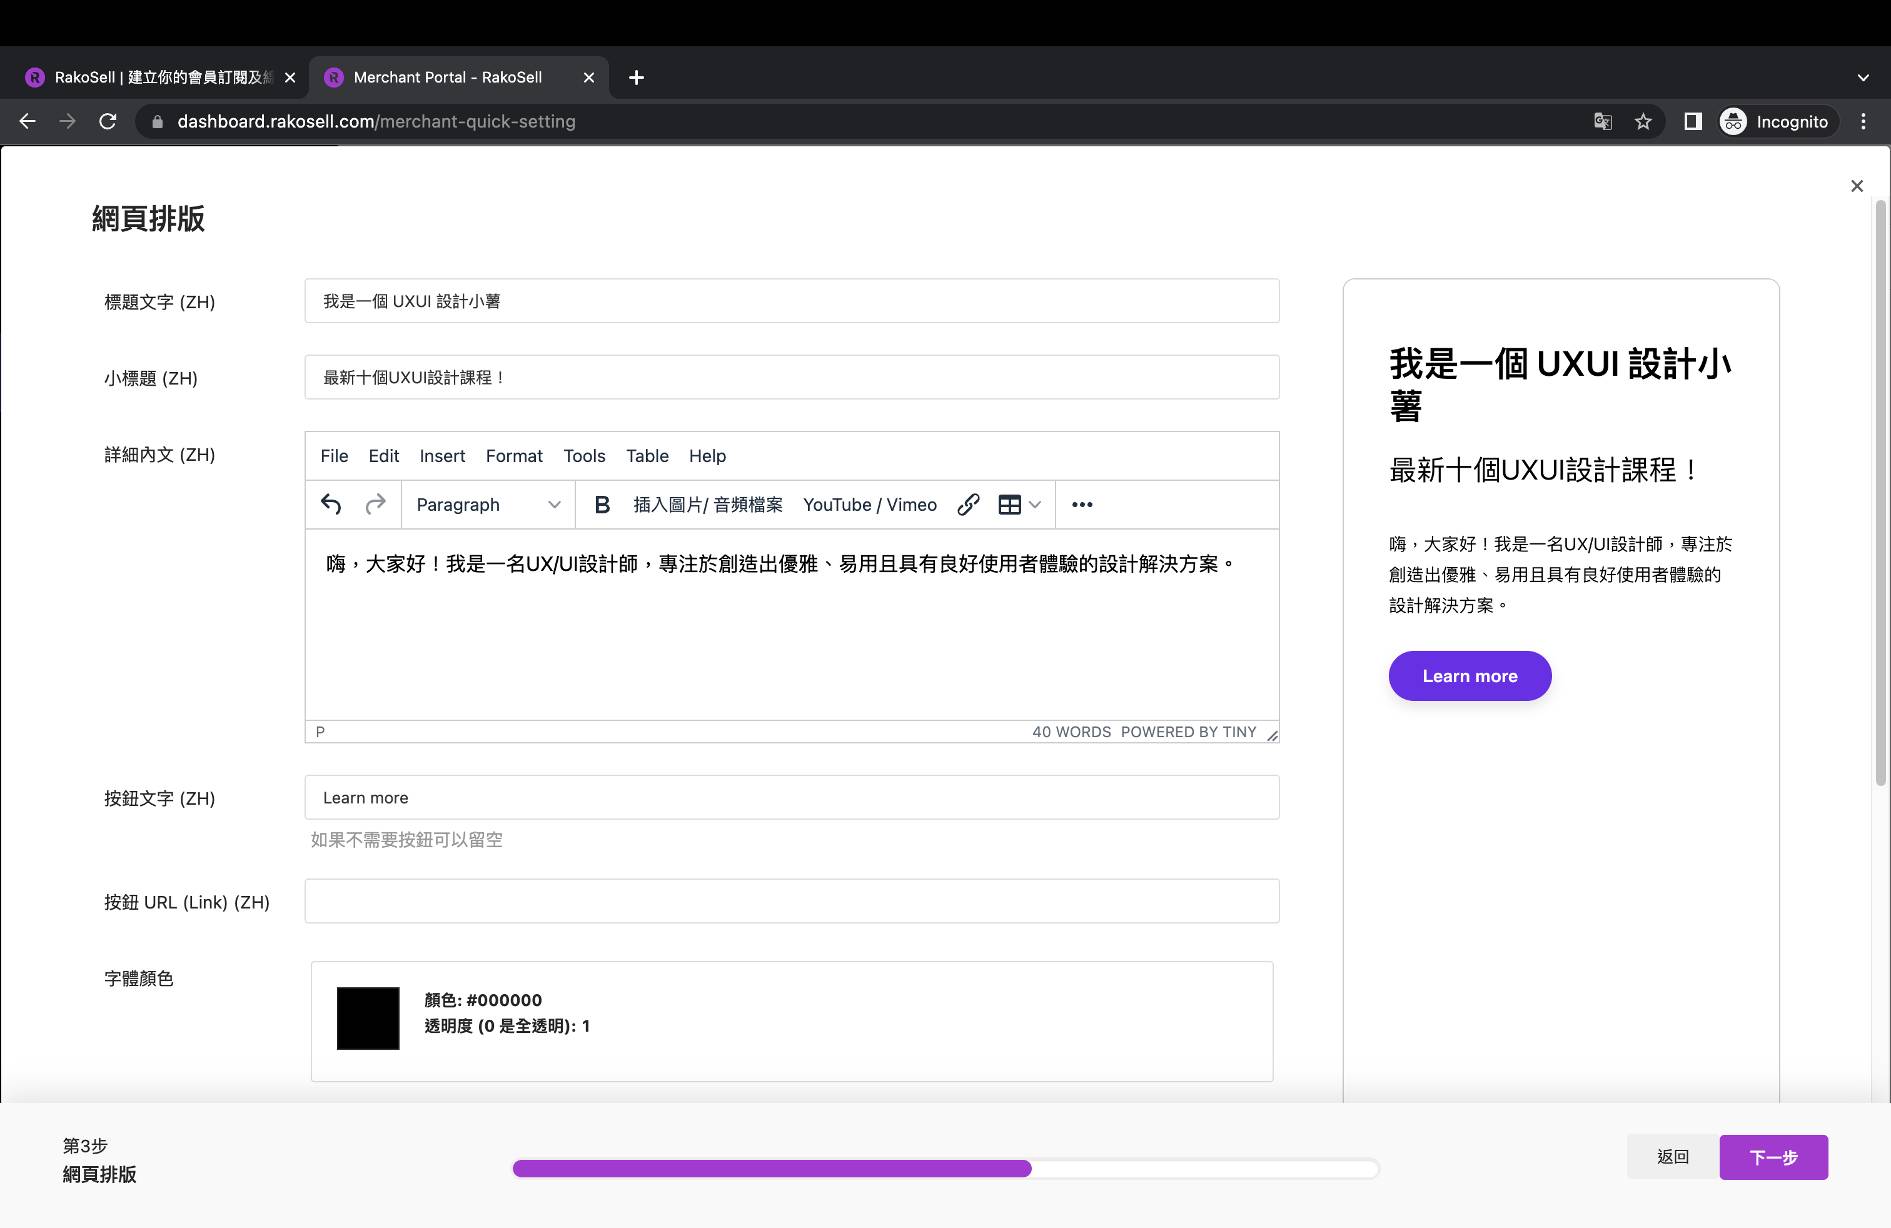Click the undo arrow in the editor toolbar
This screenshot has width=1891, height=1228.
[331, 504]
